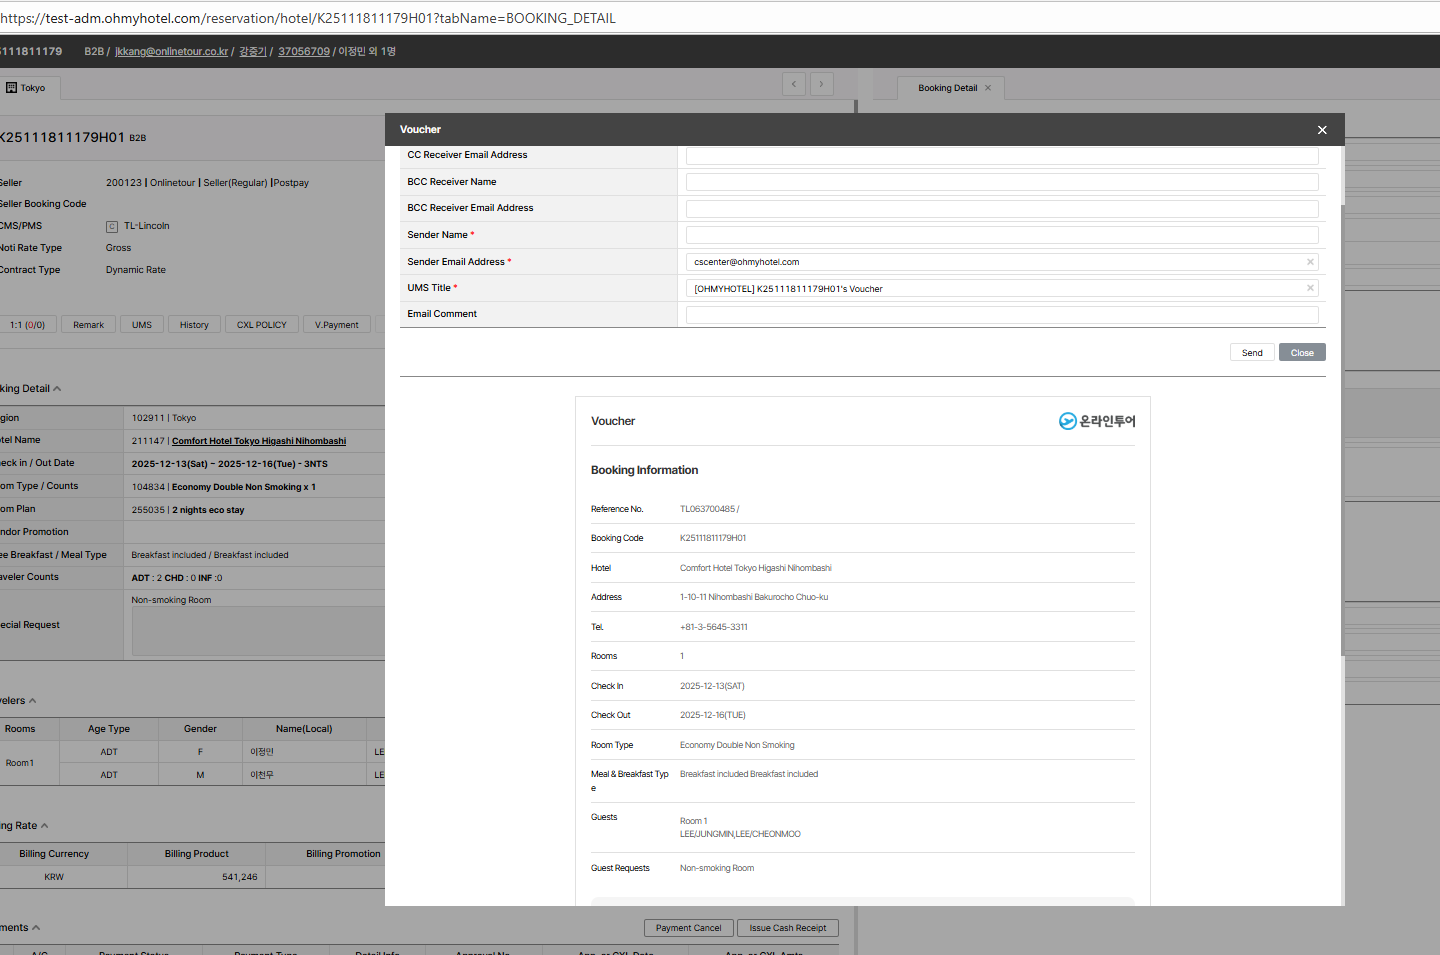This screenshot has height=955, width=1440.
Task: Collapse the Booking Detail section
Action: tap(57, 389)
